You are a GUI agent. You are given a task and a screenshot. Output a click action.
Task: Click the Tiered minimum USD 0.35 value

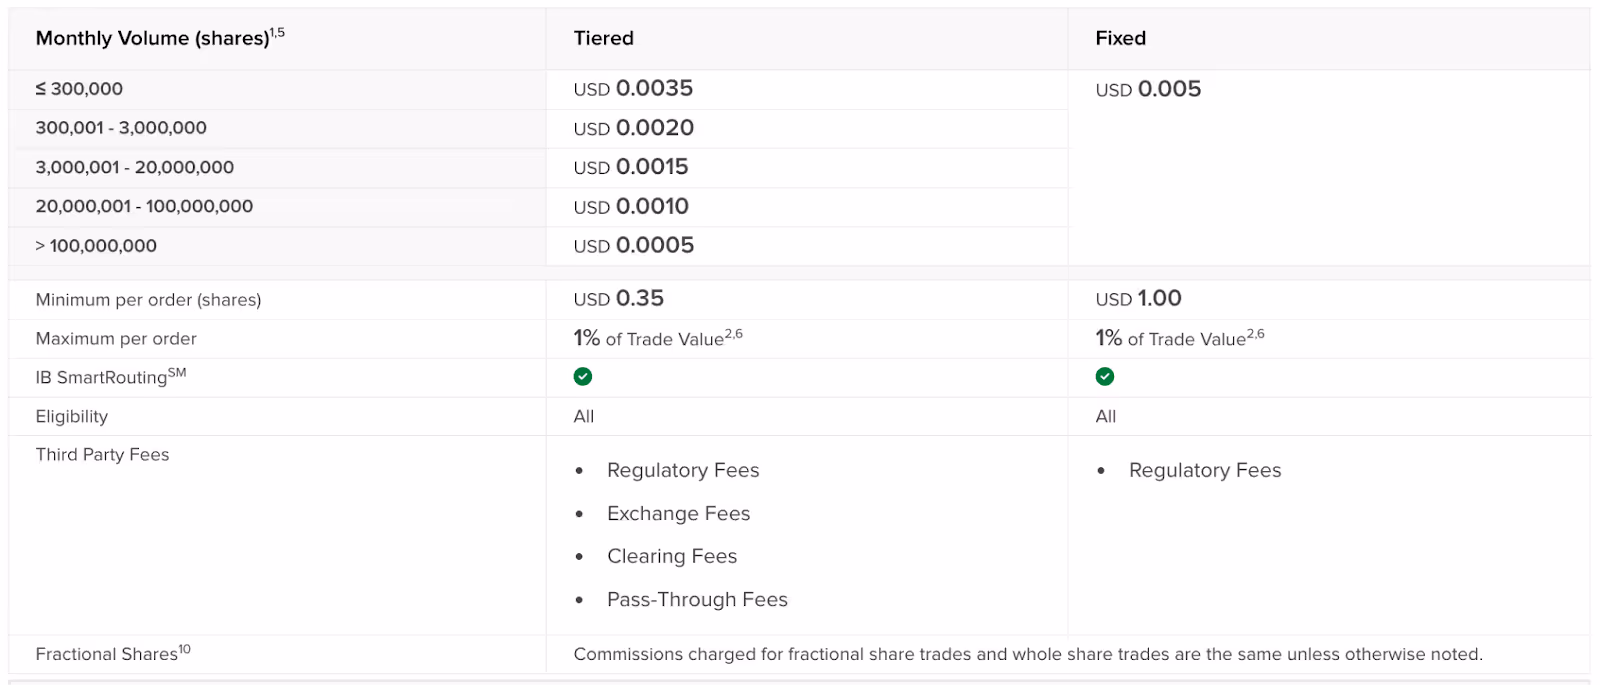click(618, 299)
